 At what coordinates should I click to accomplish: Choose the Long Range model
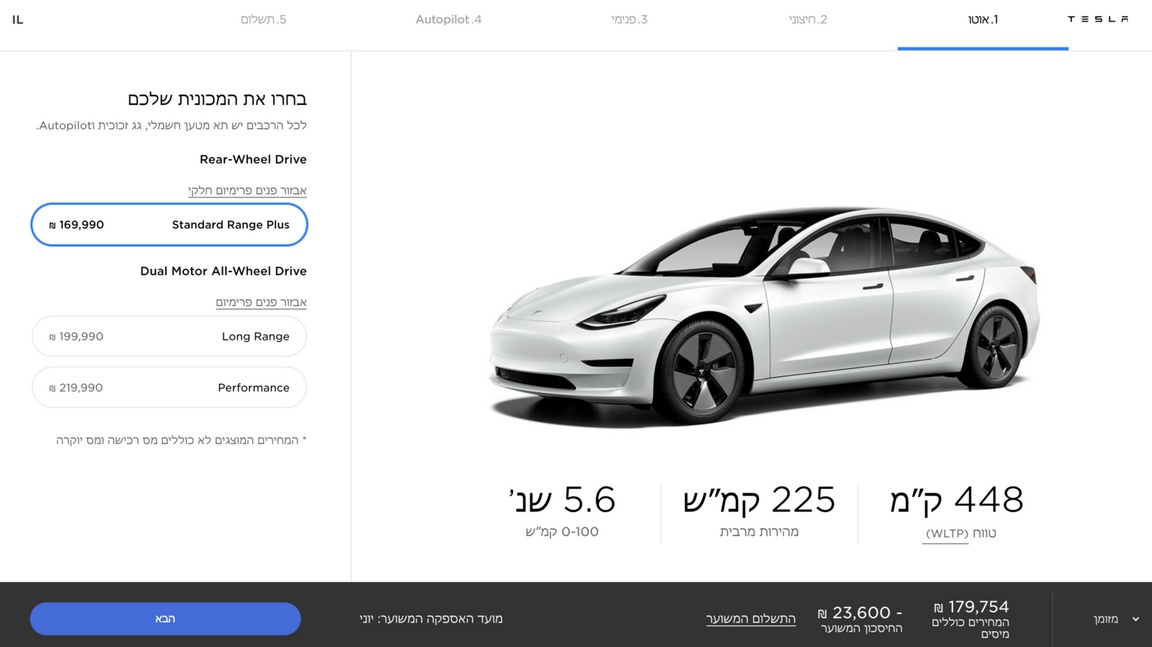[x=169, y=336]
